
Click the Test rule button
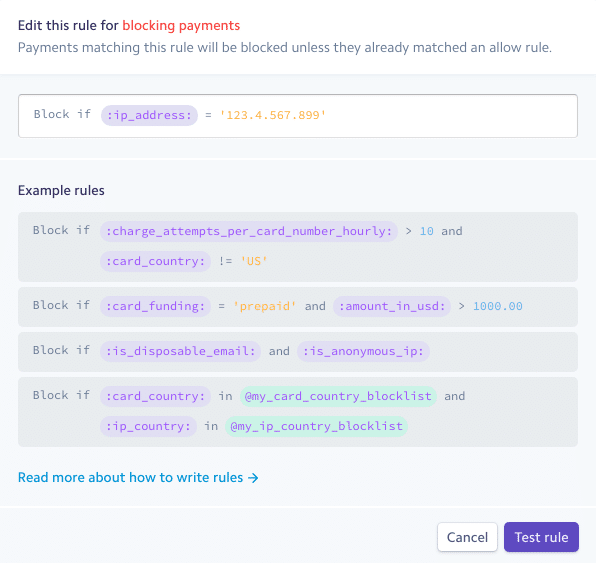[x=541, y=537]
